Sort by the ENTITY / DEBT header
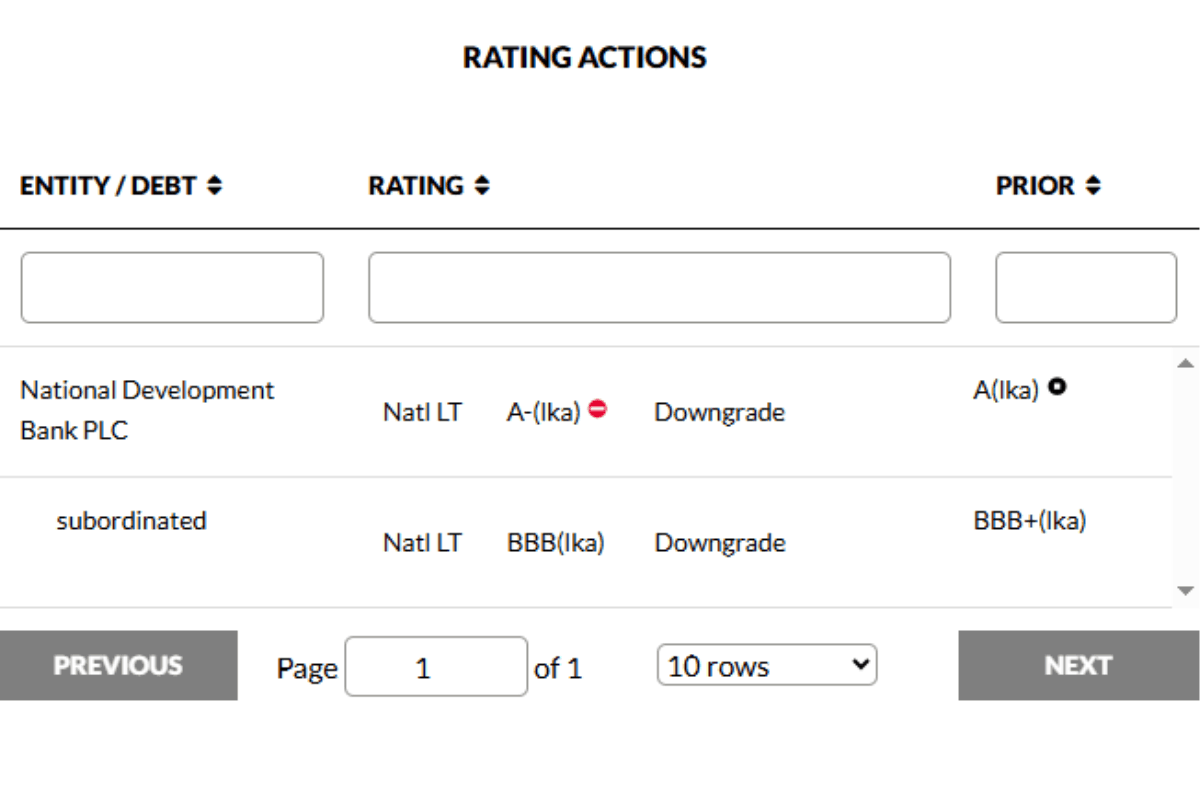Viewport: 1200px width, 800px height. click(108, 186)
